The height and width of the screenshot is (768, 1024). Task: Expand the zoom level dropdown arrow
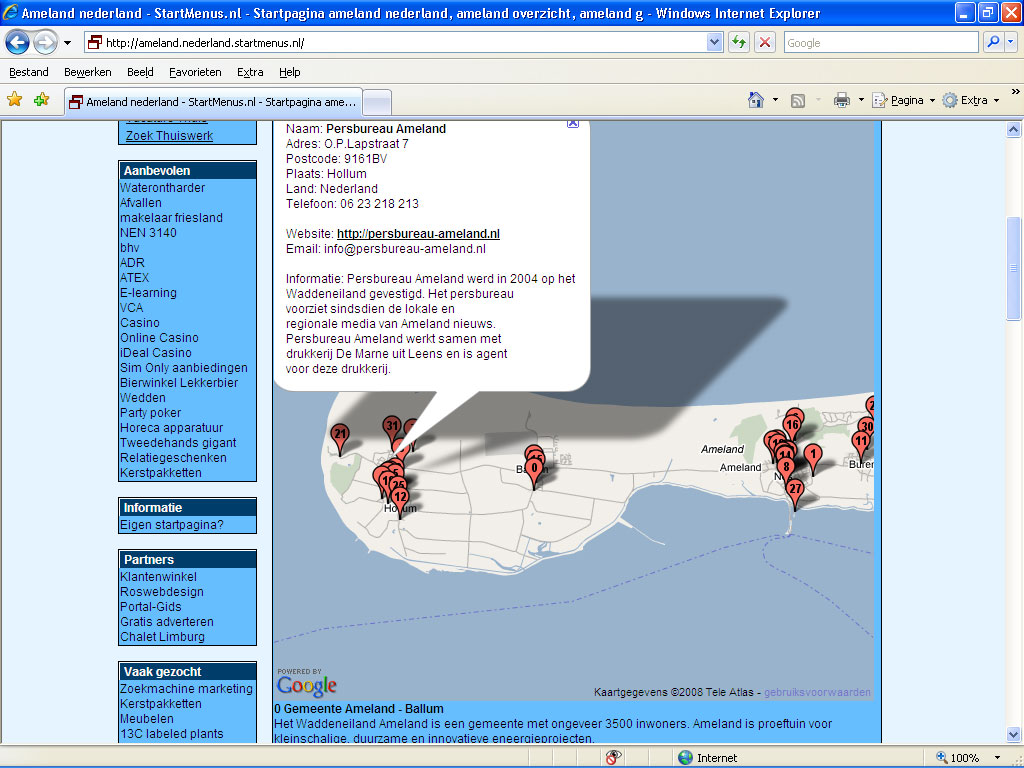(997, 758)
